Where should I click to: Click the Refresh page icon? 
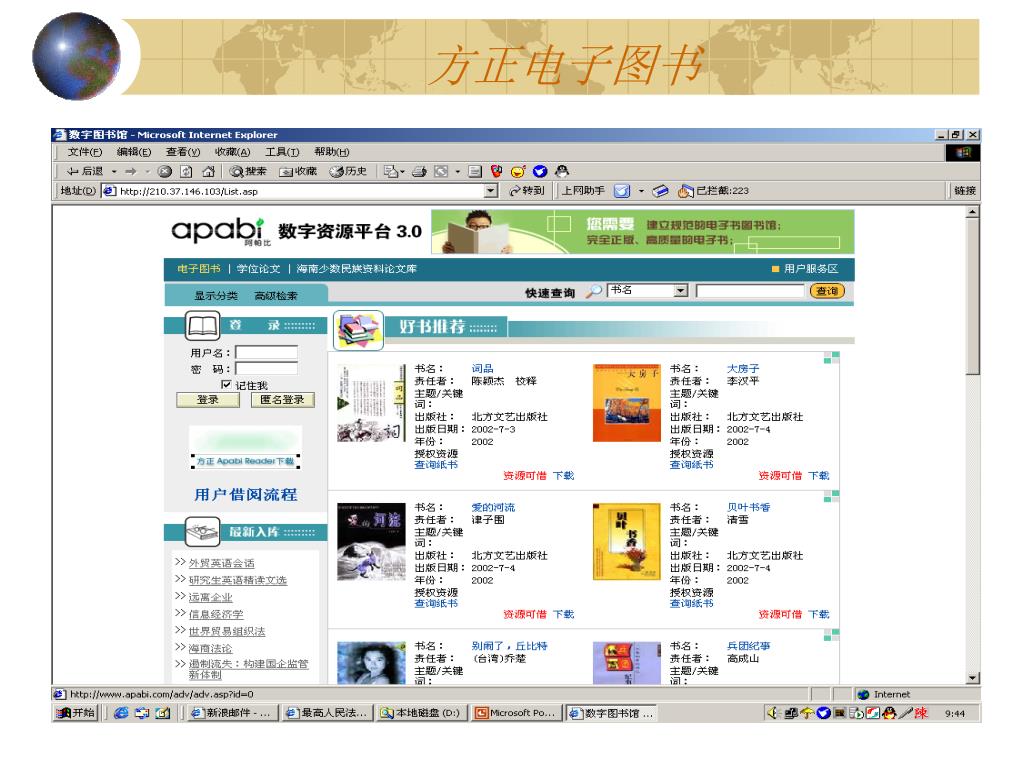pyautogui.click(x=186, y=171)
